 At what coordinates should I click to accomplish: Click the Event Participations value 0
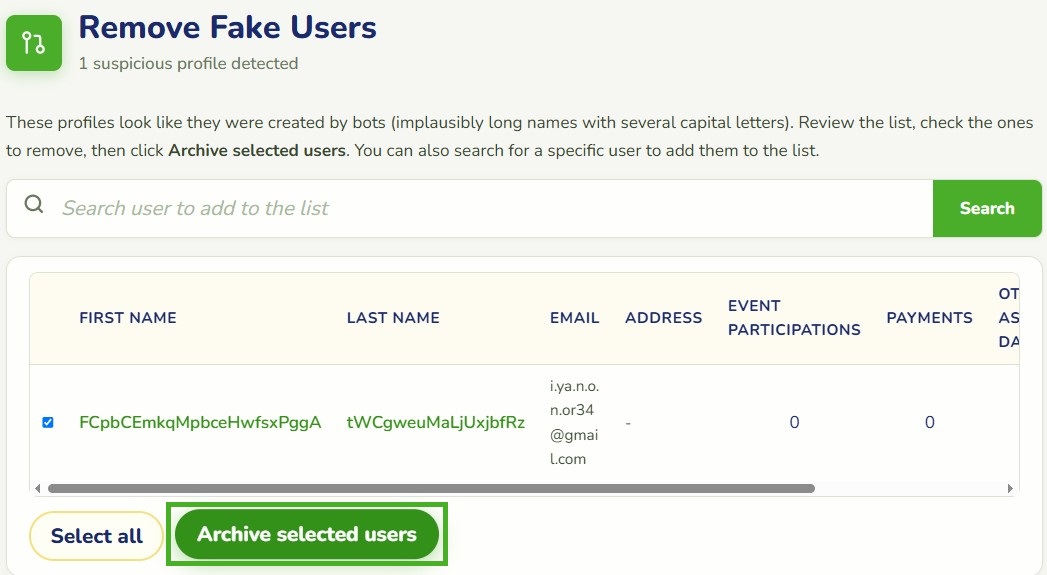click(x=794, y=422)
